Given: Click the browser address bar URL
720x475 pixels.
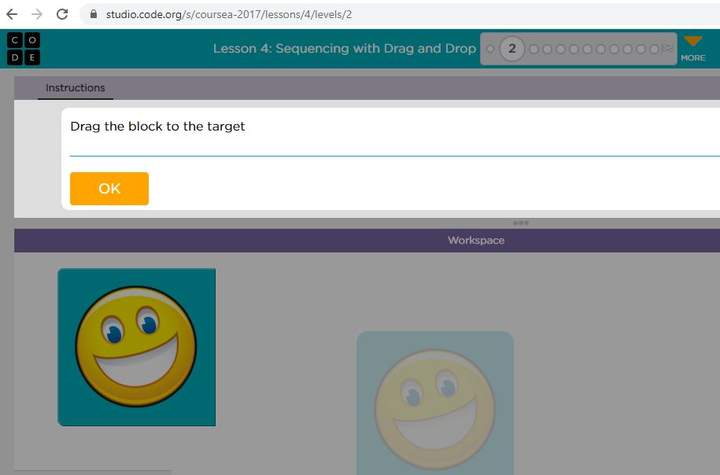Looking at the screenshot, I should coord(228,15).
